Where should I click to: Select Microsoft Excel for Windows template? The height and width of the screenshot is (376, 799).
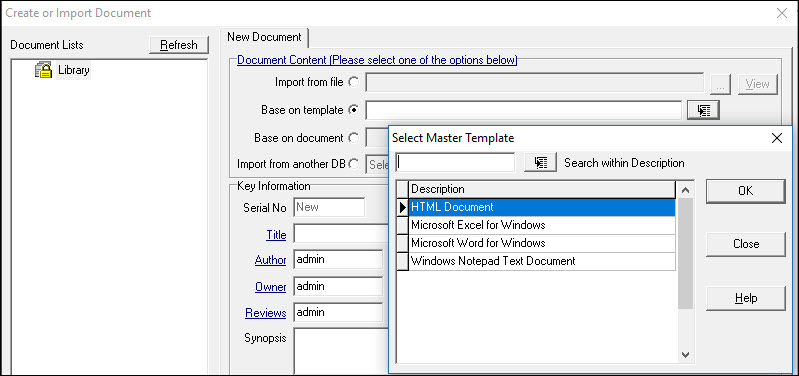(x=542, y=225)
